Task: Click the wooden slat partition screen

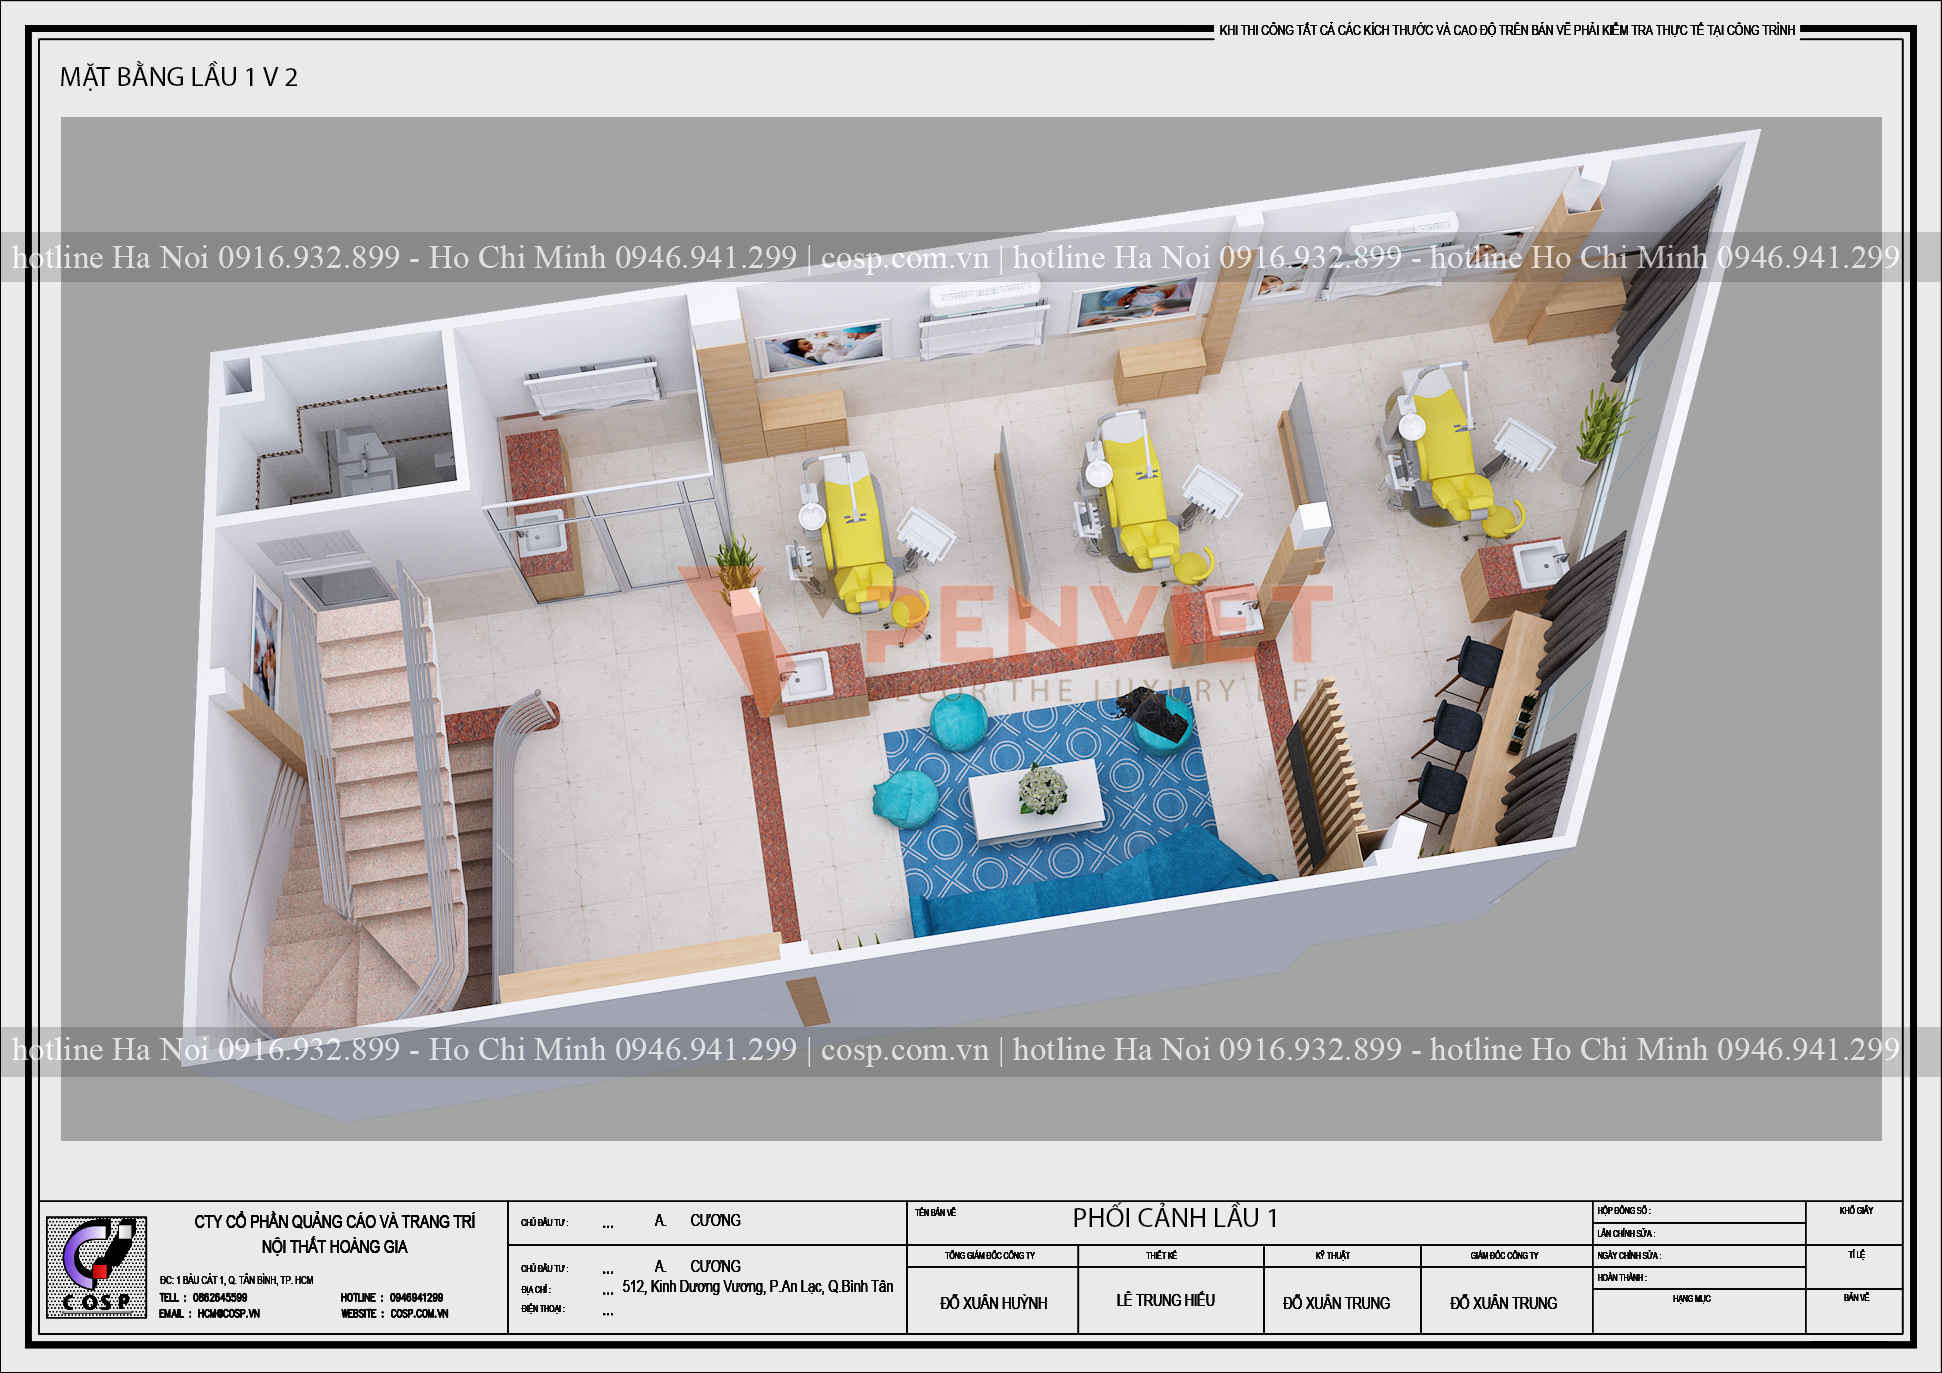Action: point(1320,780)
